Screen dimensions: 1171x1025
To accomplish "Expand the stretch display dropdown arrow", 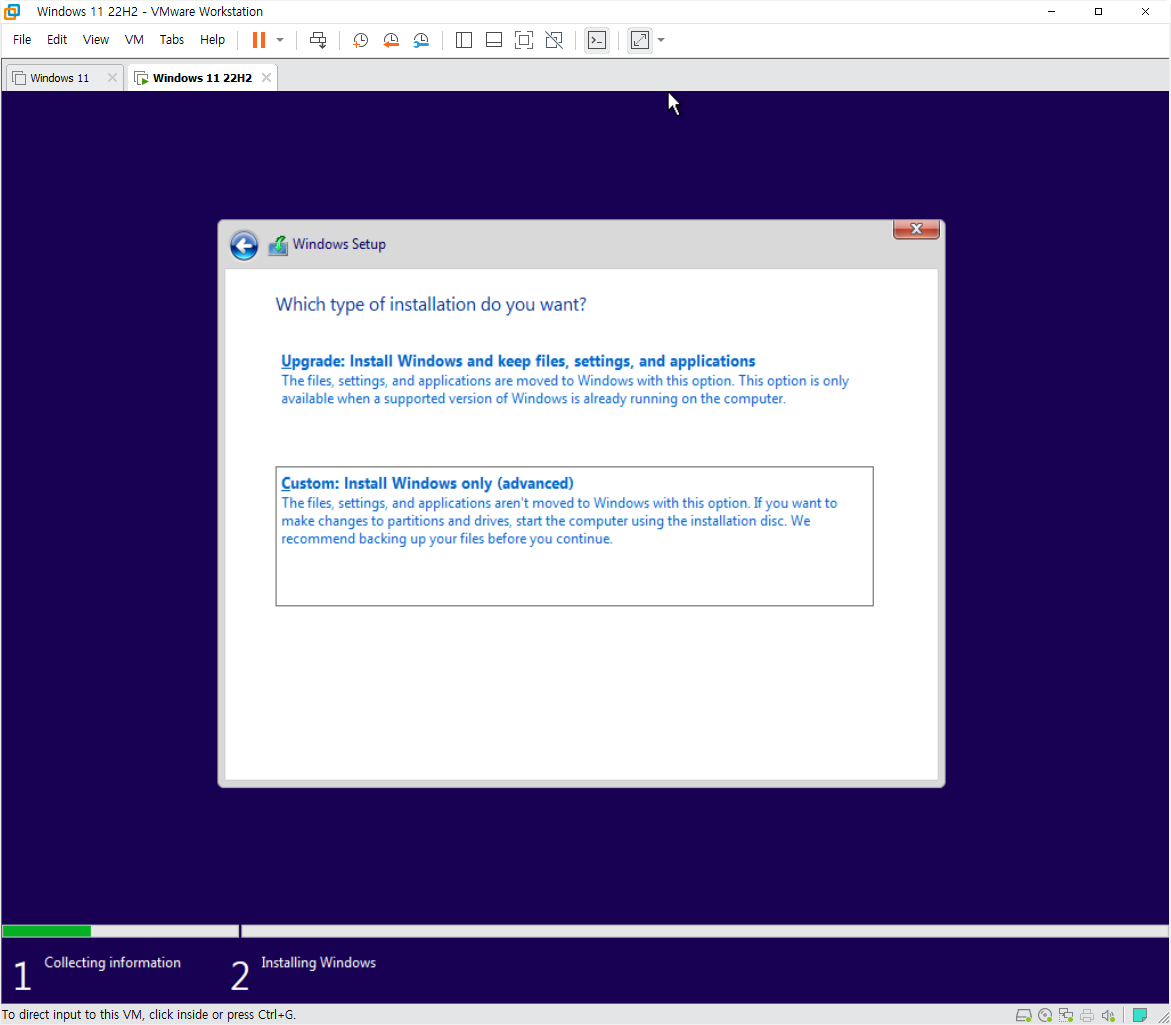I will pyautogui.click(x=661, y=40).
